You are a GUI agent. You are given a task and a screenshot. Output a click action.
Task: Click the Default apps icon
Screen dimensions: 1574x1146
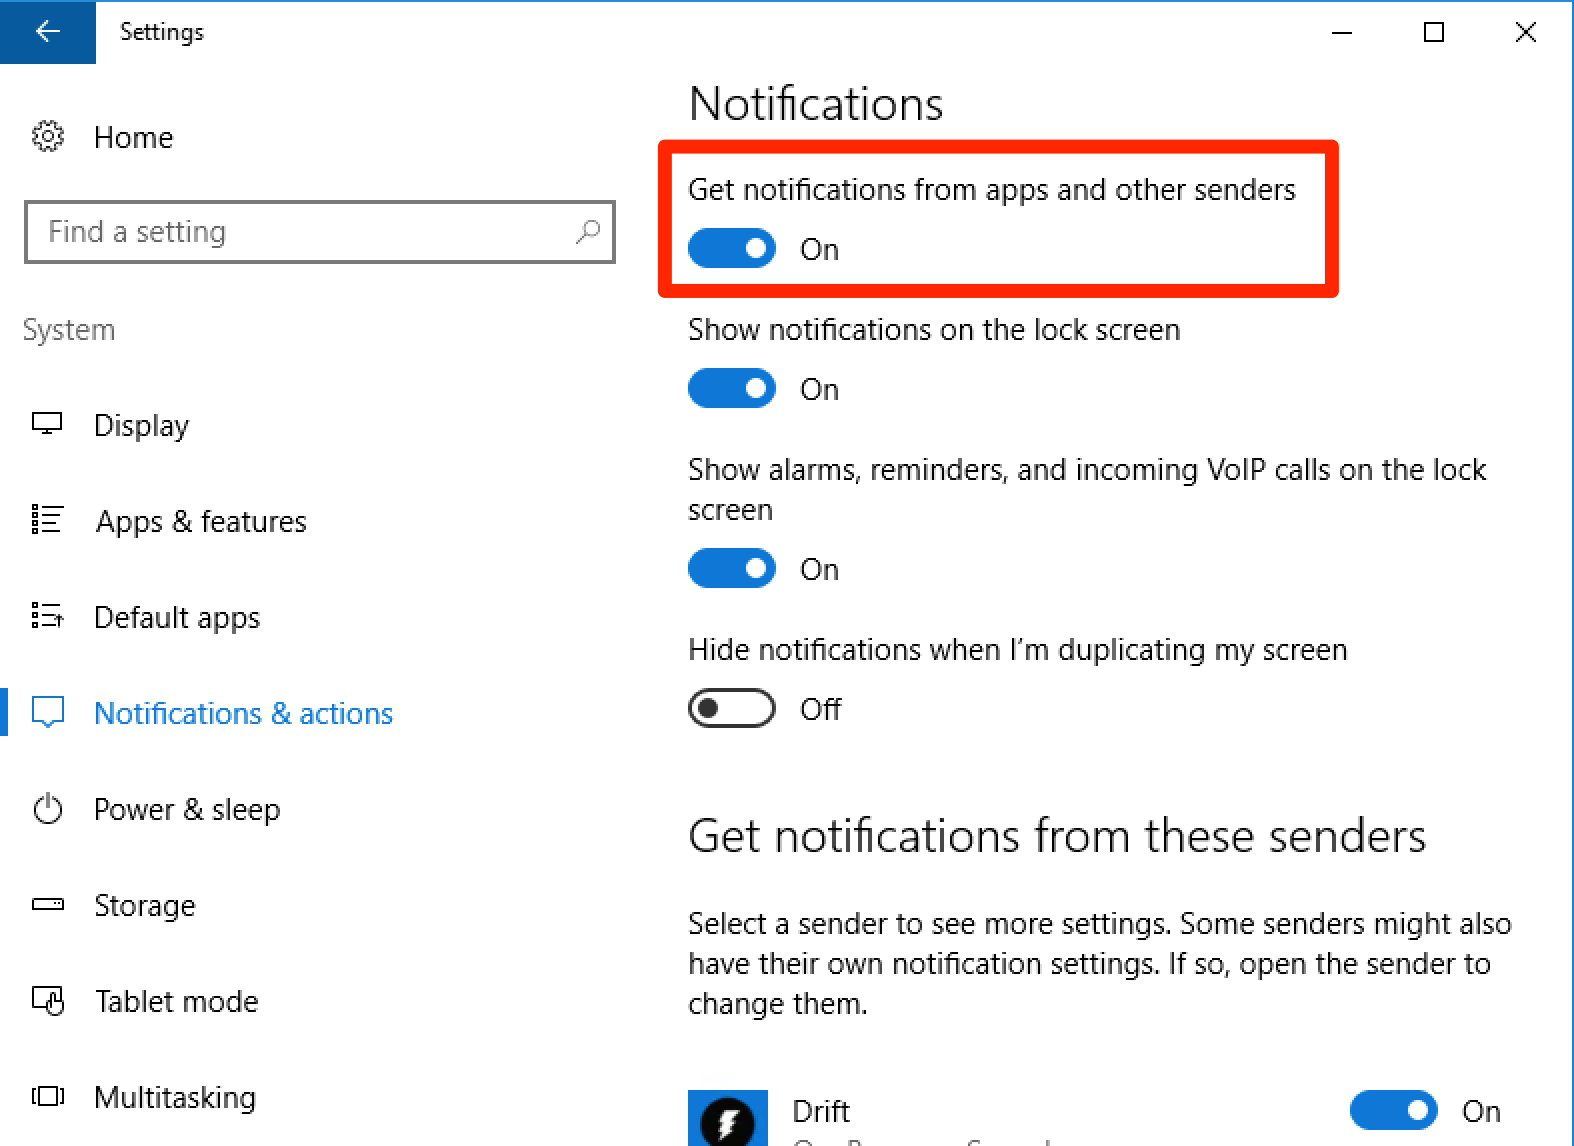pos(47,616)
